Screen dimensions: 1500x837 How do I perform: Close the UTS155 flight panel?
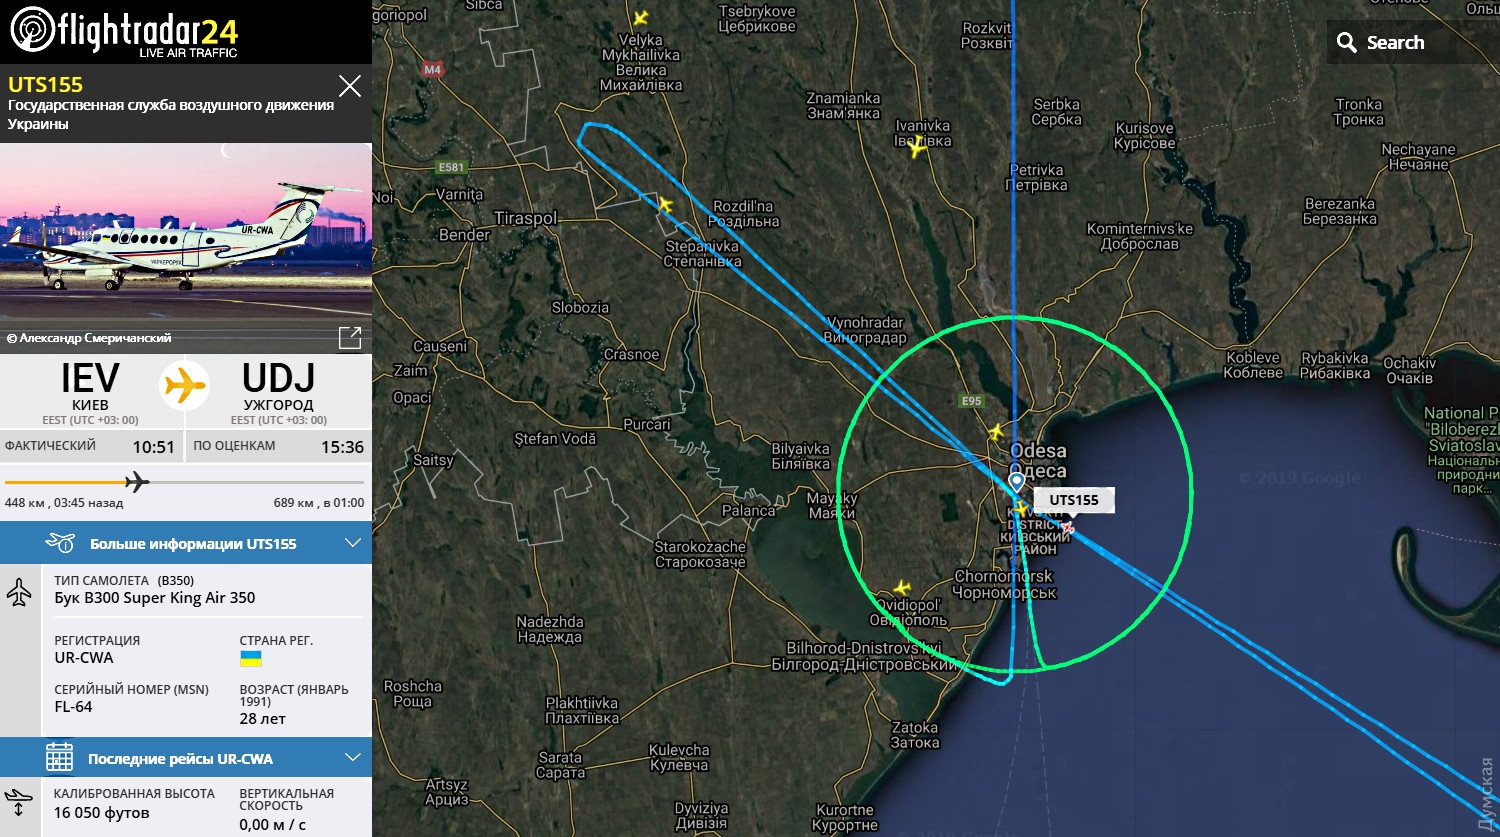pyautogui.click(x=350, y=86)
